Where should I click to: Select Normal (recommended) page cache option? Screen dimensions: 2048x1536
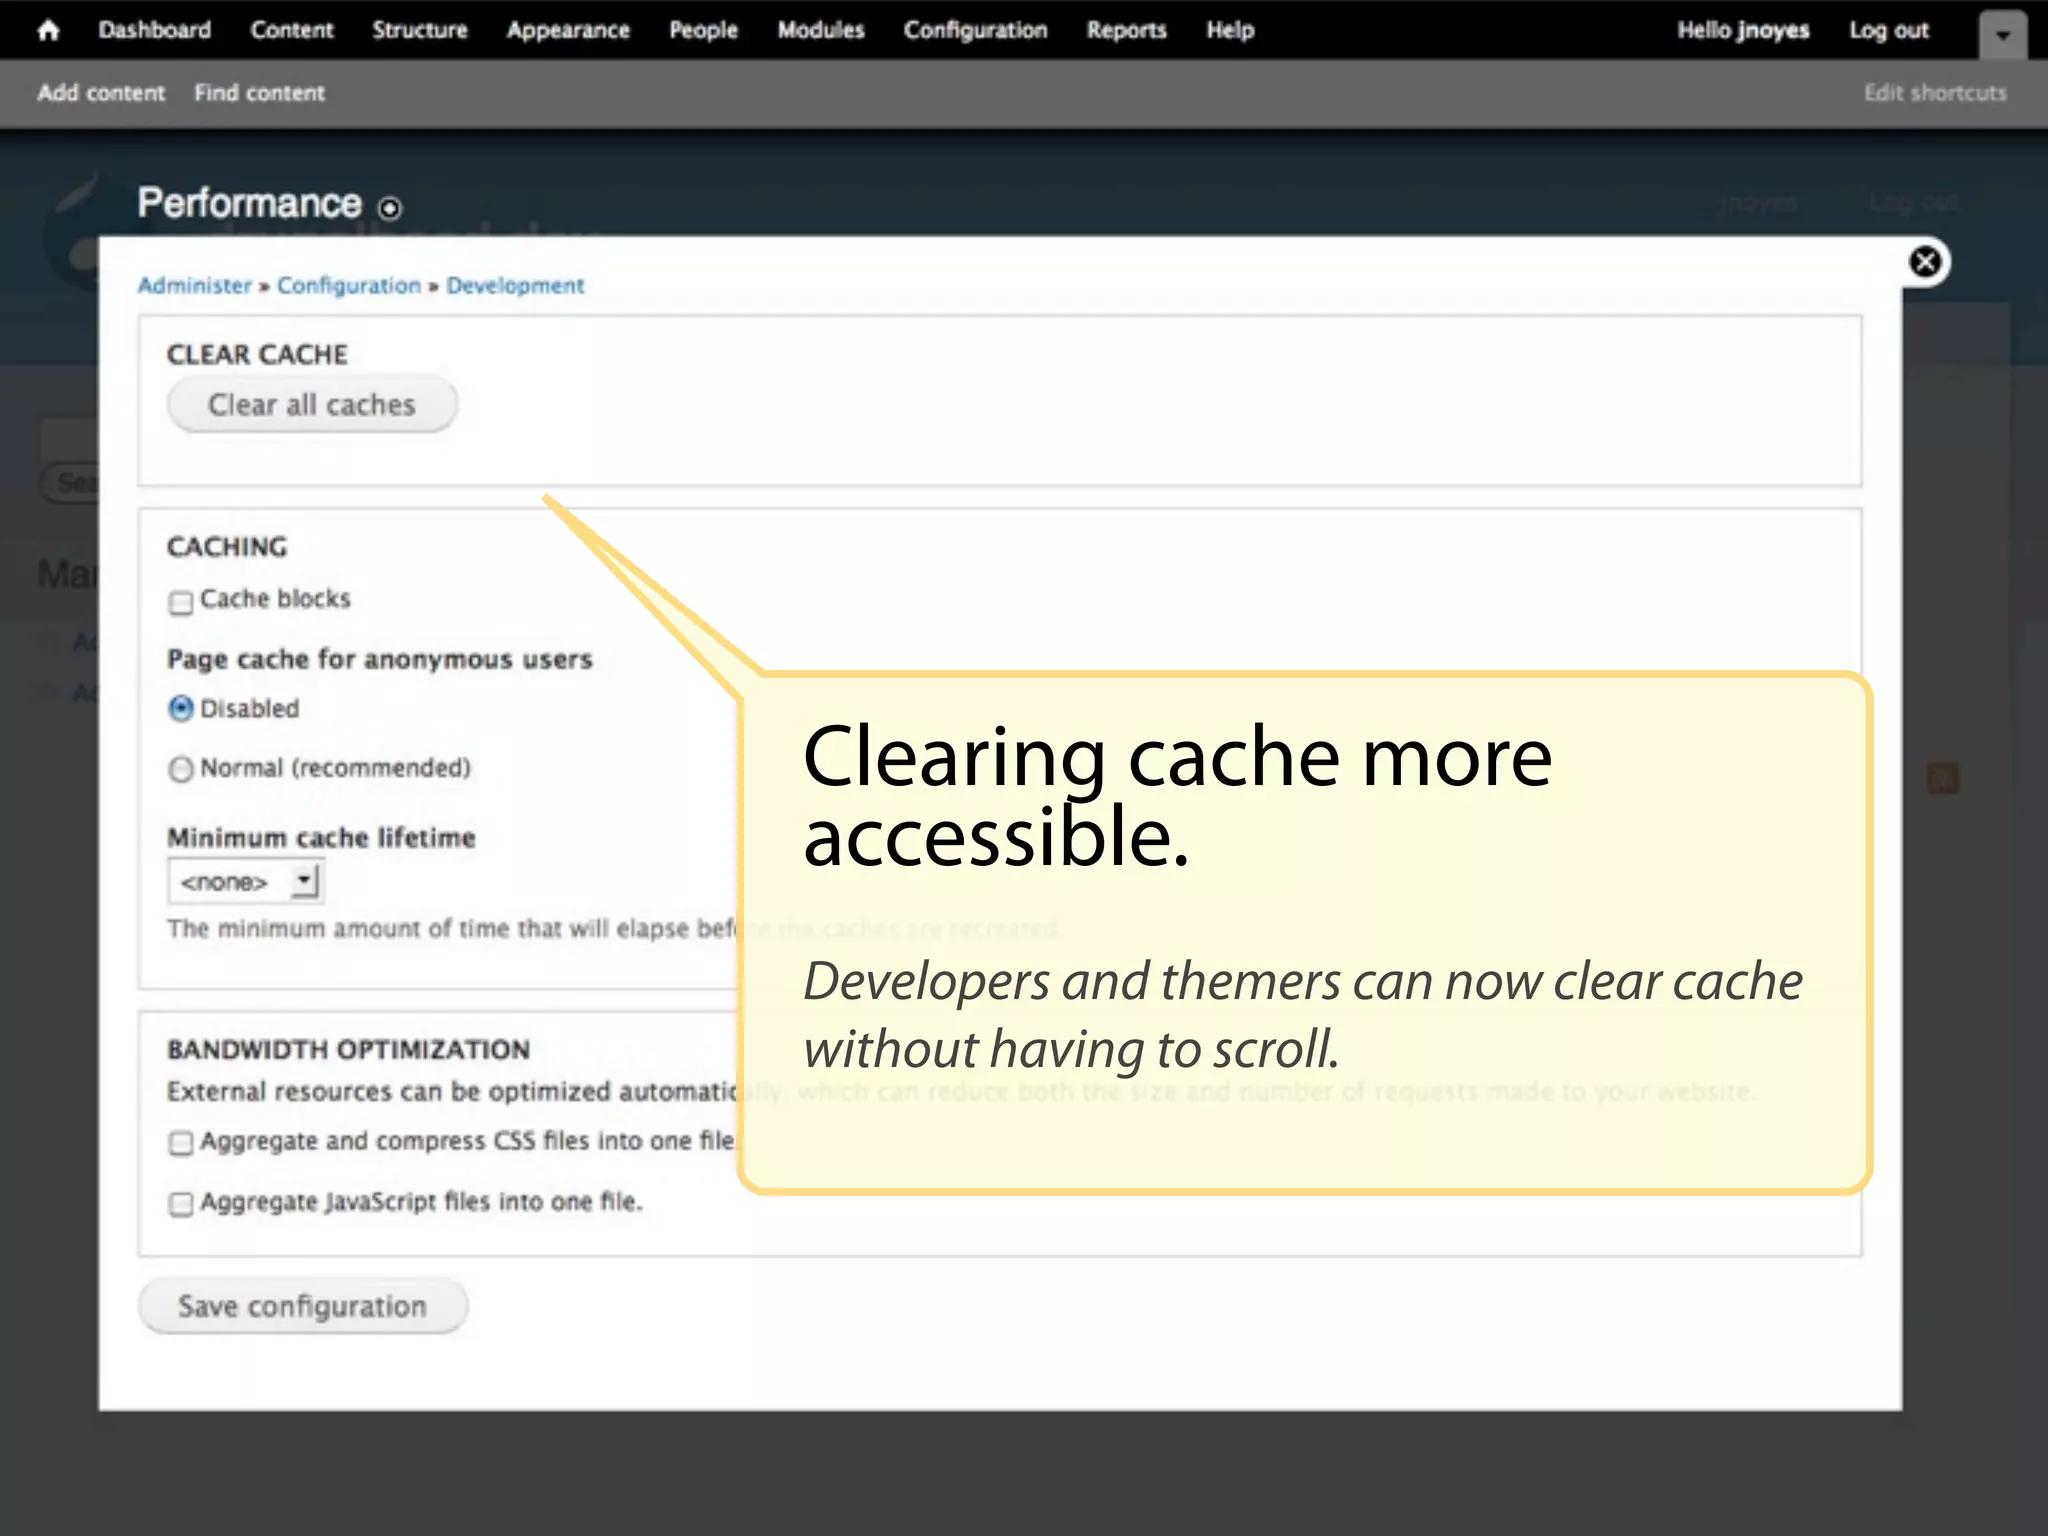pyautogui.click(x=181, y=769)
